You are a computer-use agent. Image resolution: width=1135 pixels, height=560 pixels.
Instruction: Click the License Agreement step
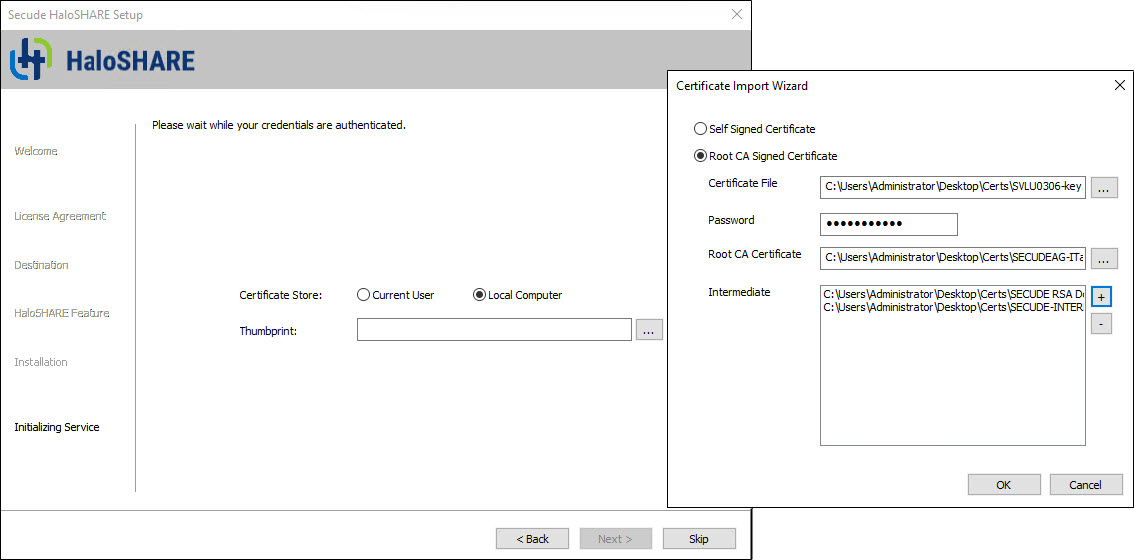tap(60, 216)
